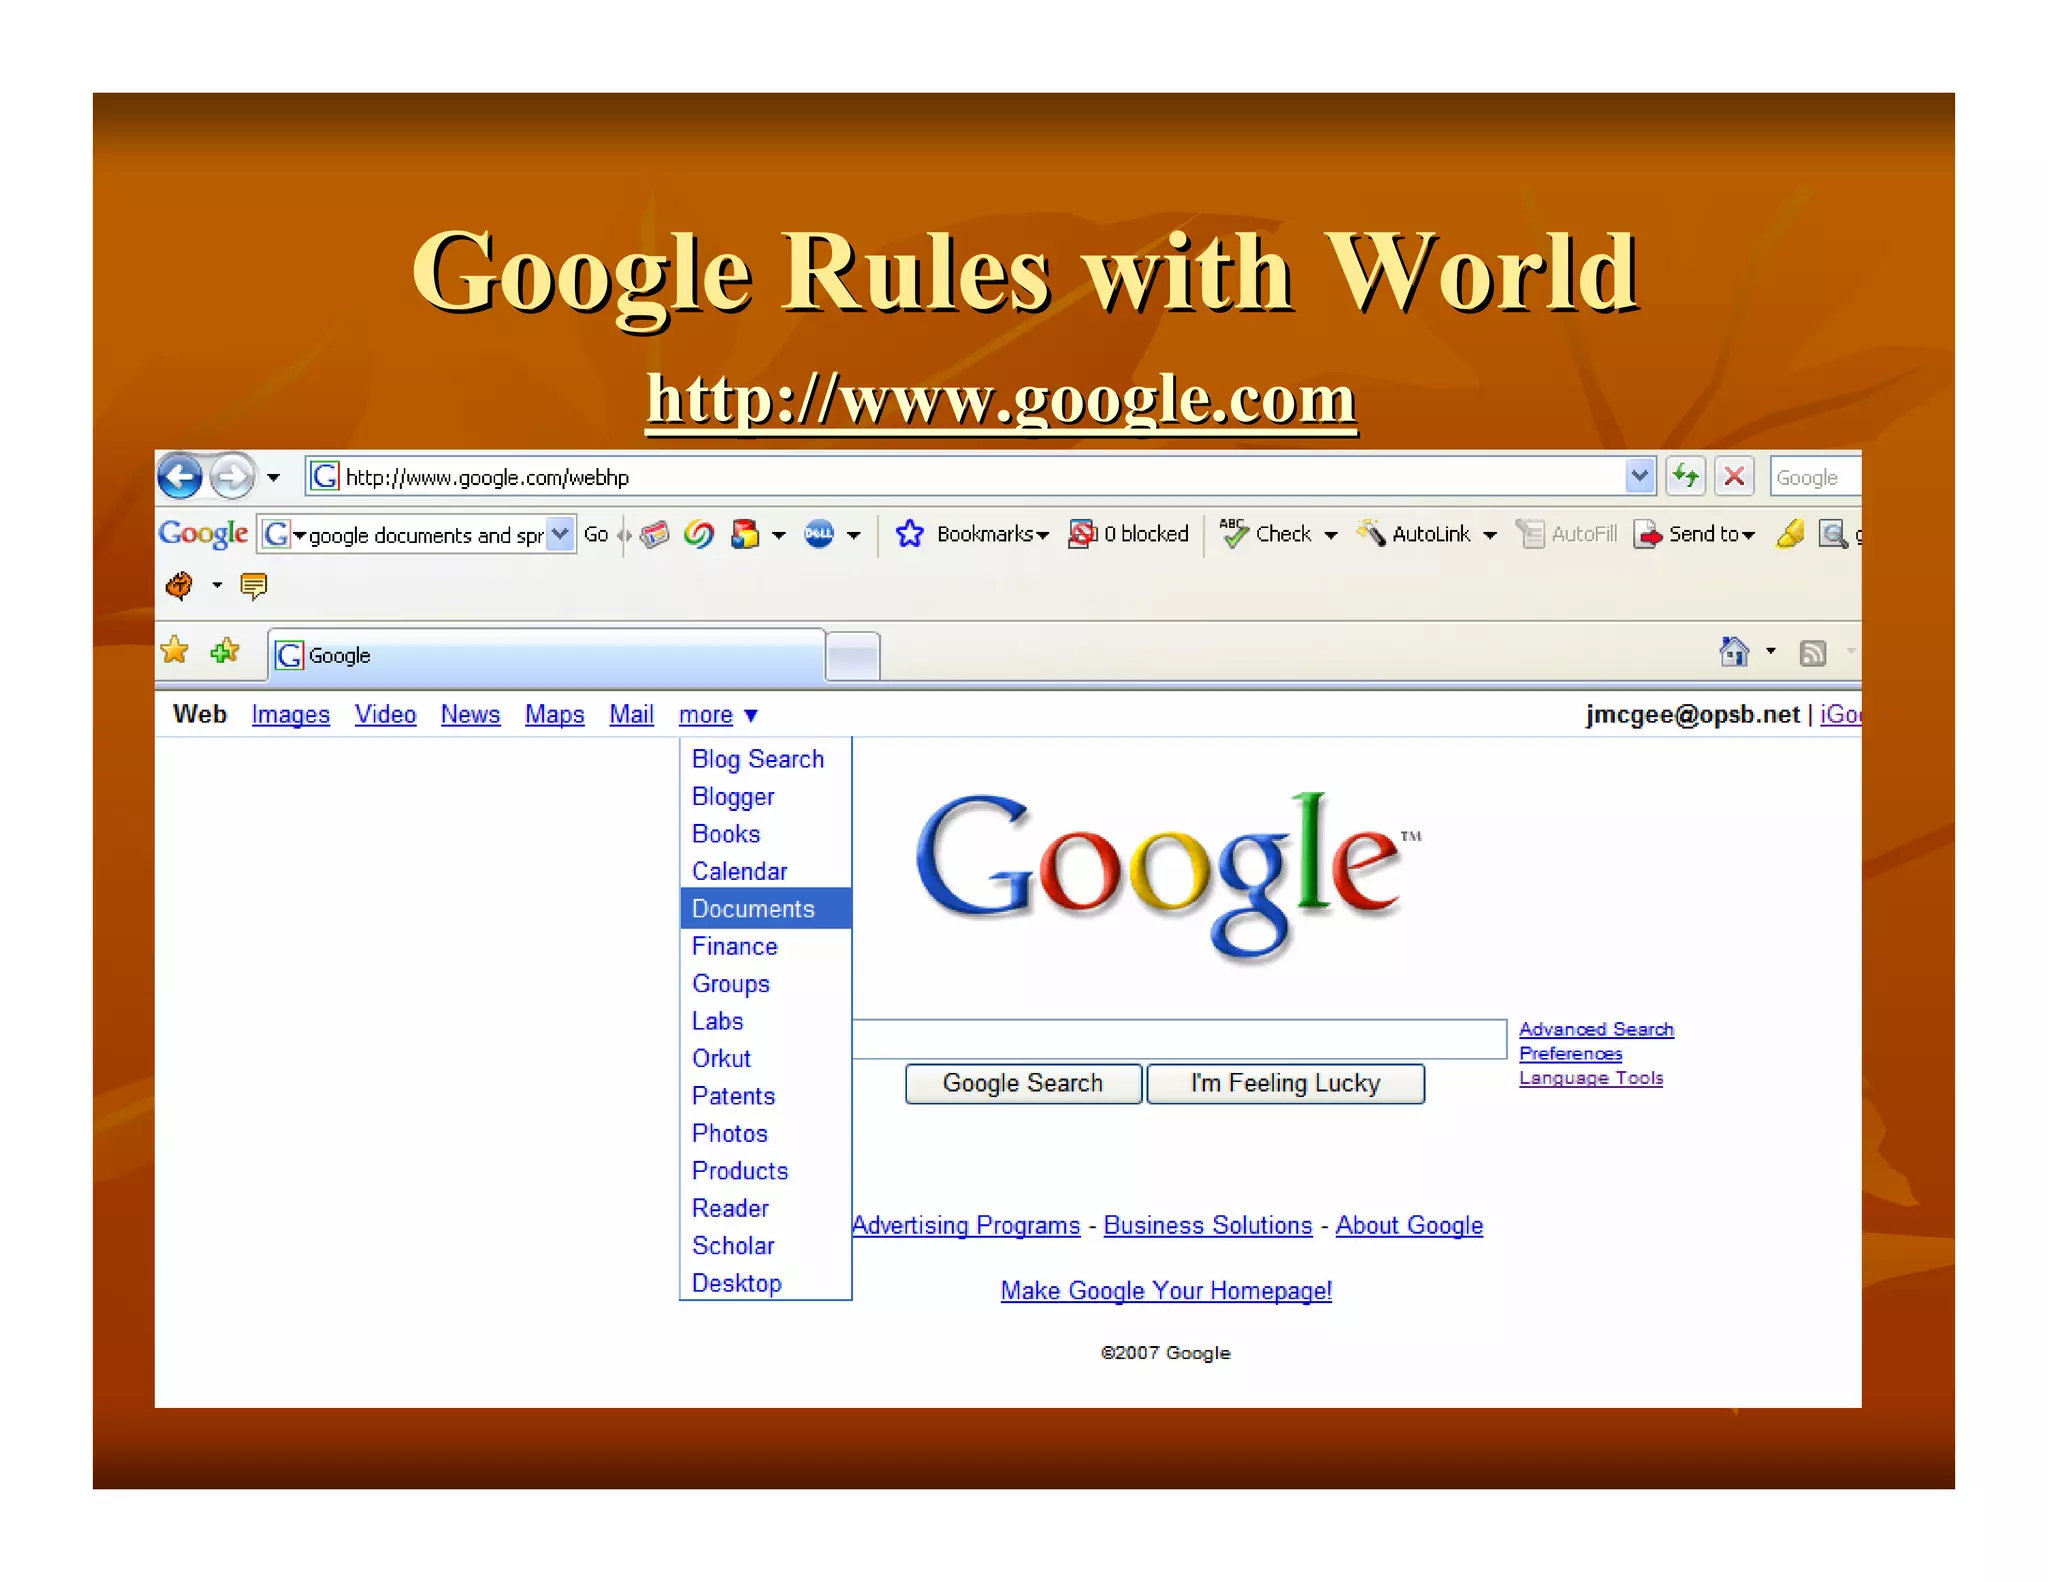Screen dimensions: 2048x1582
Task: Click the yellow highlighter icon
Action: coord(1790,534)
